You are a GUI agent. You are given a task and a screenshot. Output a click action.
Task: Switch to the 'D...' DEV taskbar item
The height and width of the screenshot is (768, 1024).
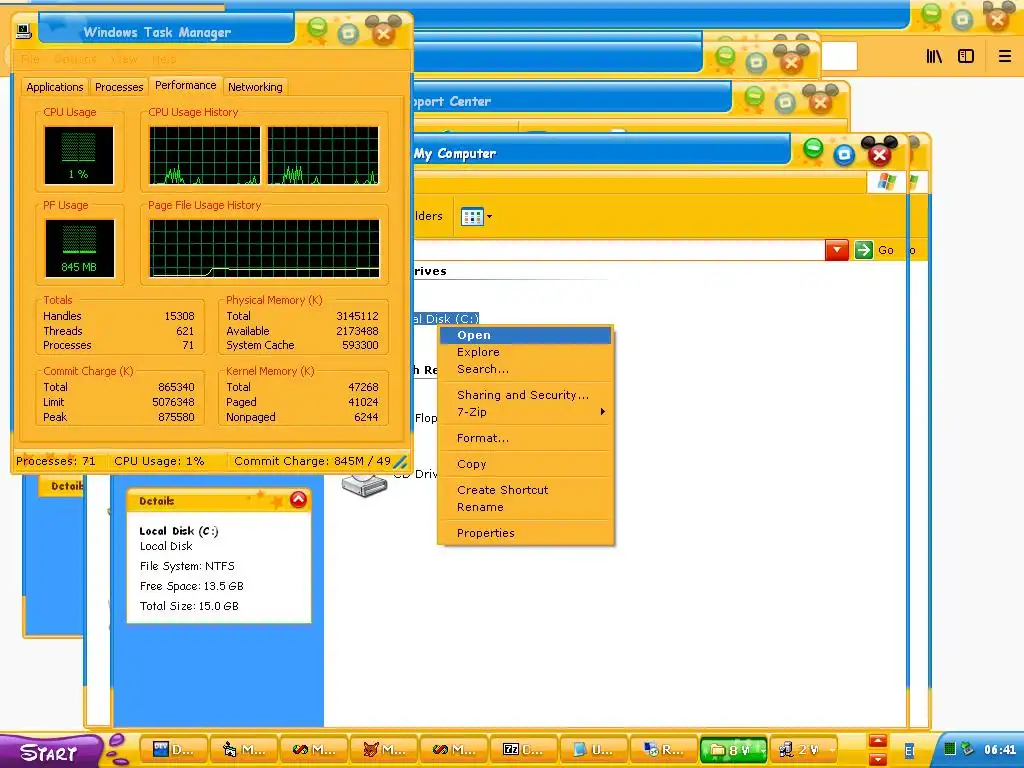(173, 750)
